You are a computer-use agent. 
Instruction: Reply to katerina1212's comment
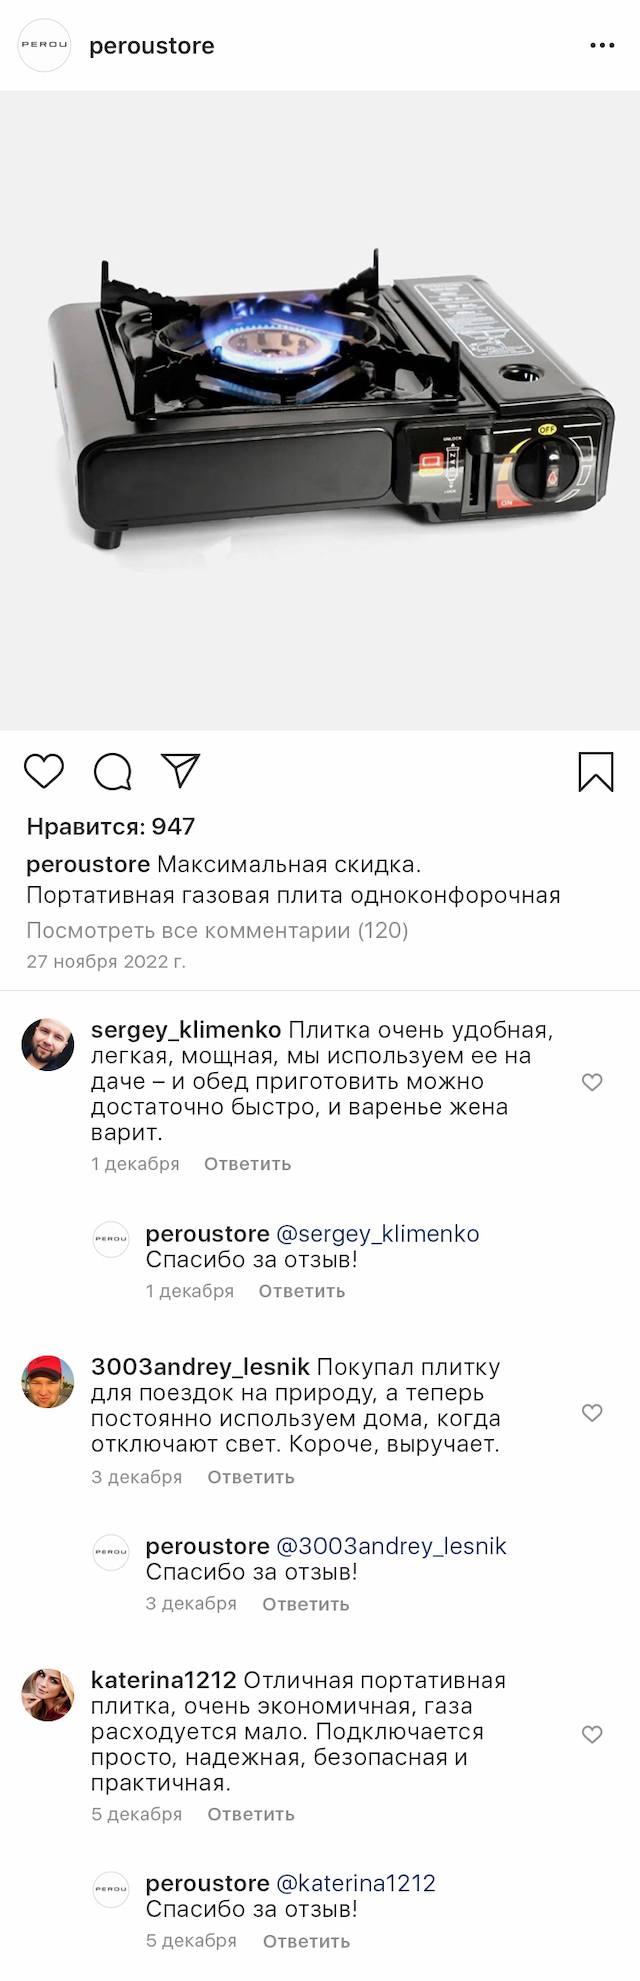pos(250,1814)
